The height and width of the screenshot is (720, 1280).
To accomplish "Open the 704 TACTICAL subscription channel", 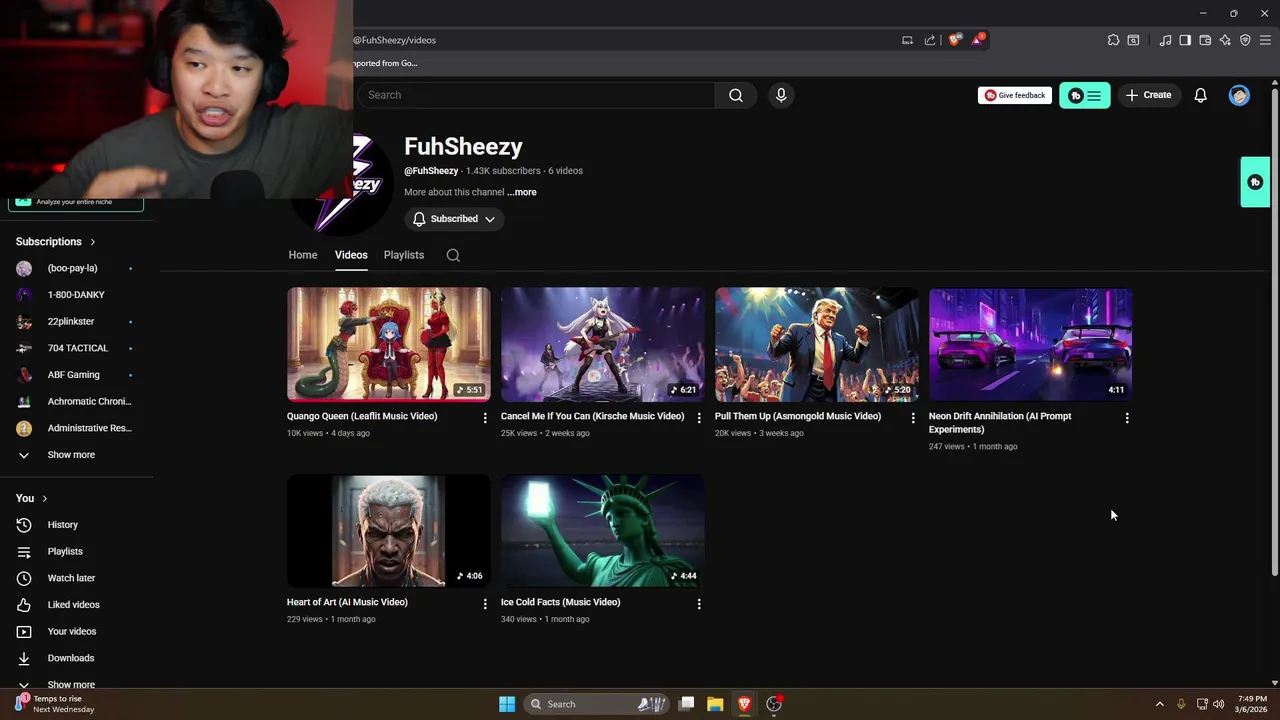I will point(76,348).
